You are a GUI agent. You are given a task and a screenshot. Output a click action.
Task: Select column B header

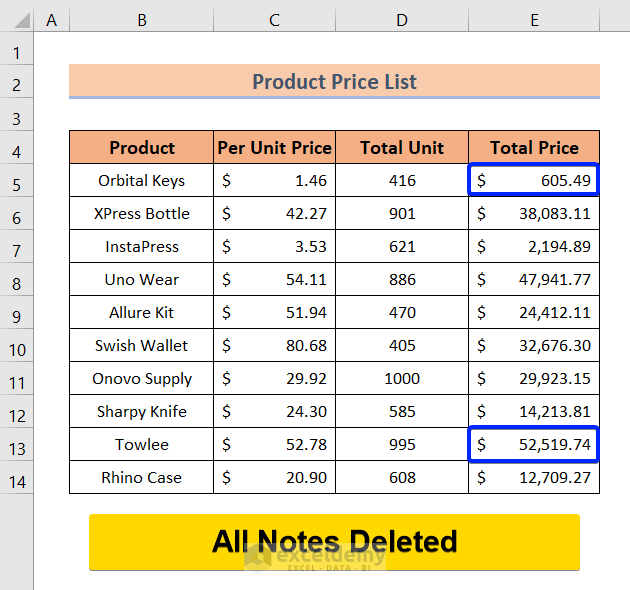(141, 19)
